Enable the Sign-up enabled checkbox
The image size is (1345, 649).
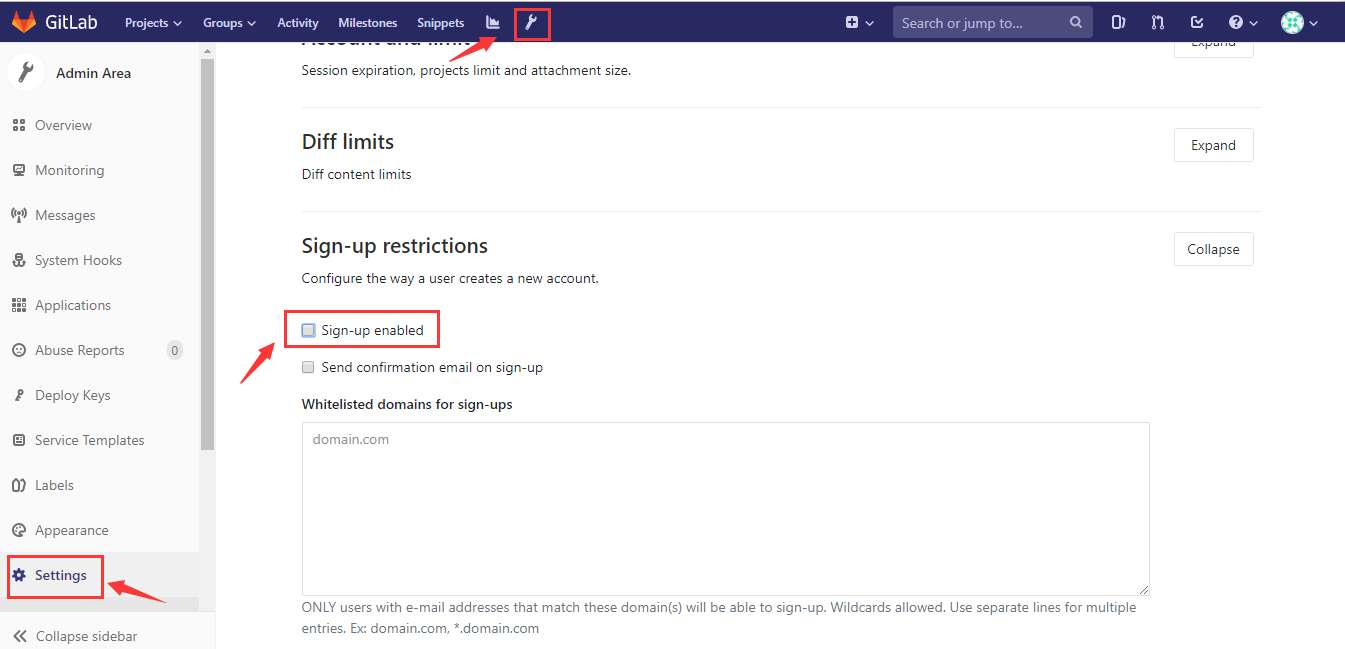coord(309,330)
